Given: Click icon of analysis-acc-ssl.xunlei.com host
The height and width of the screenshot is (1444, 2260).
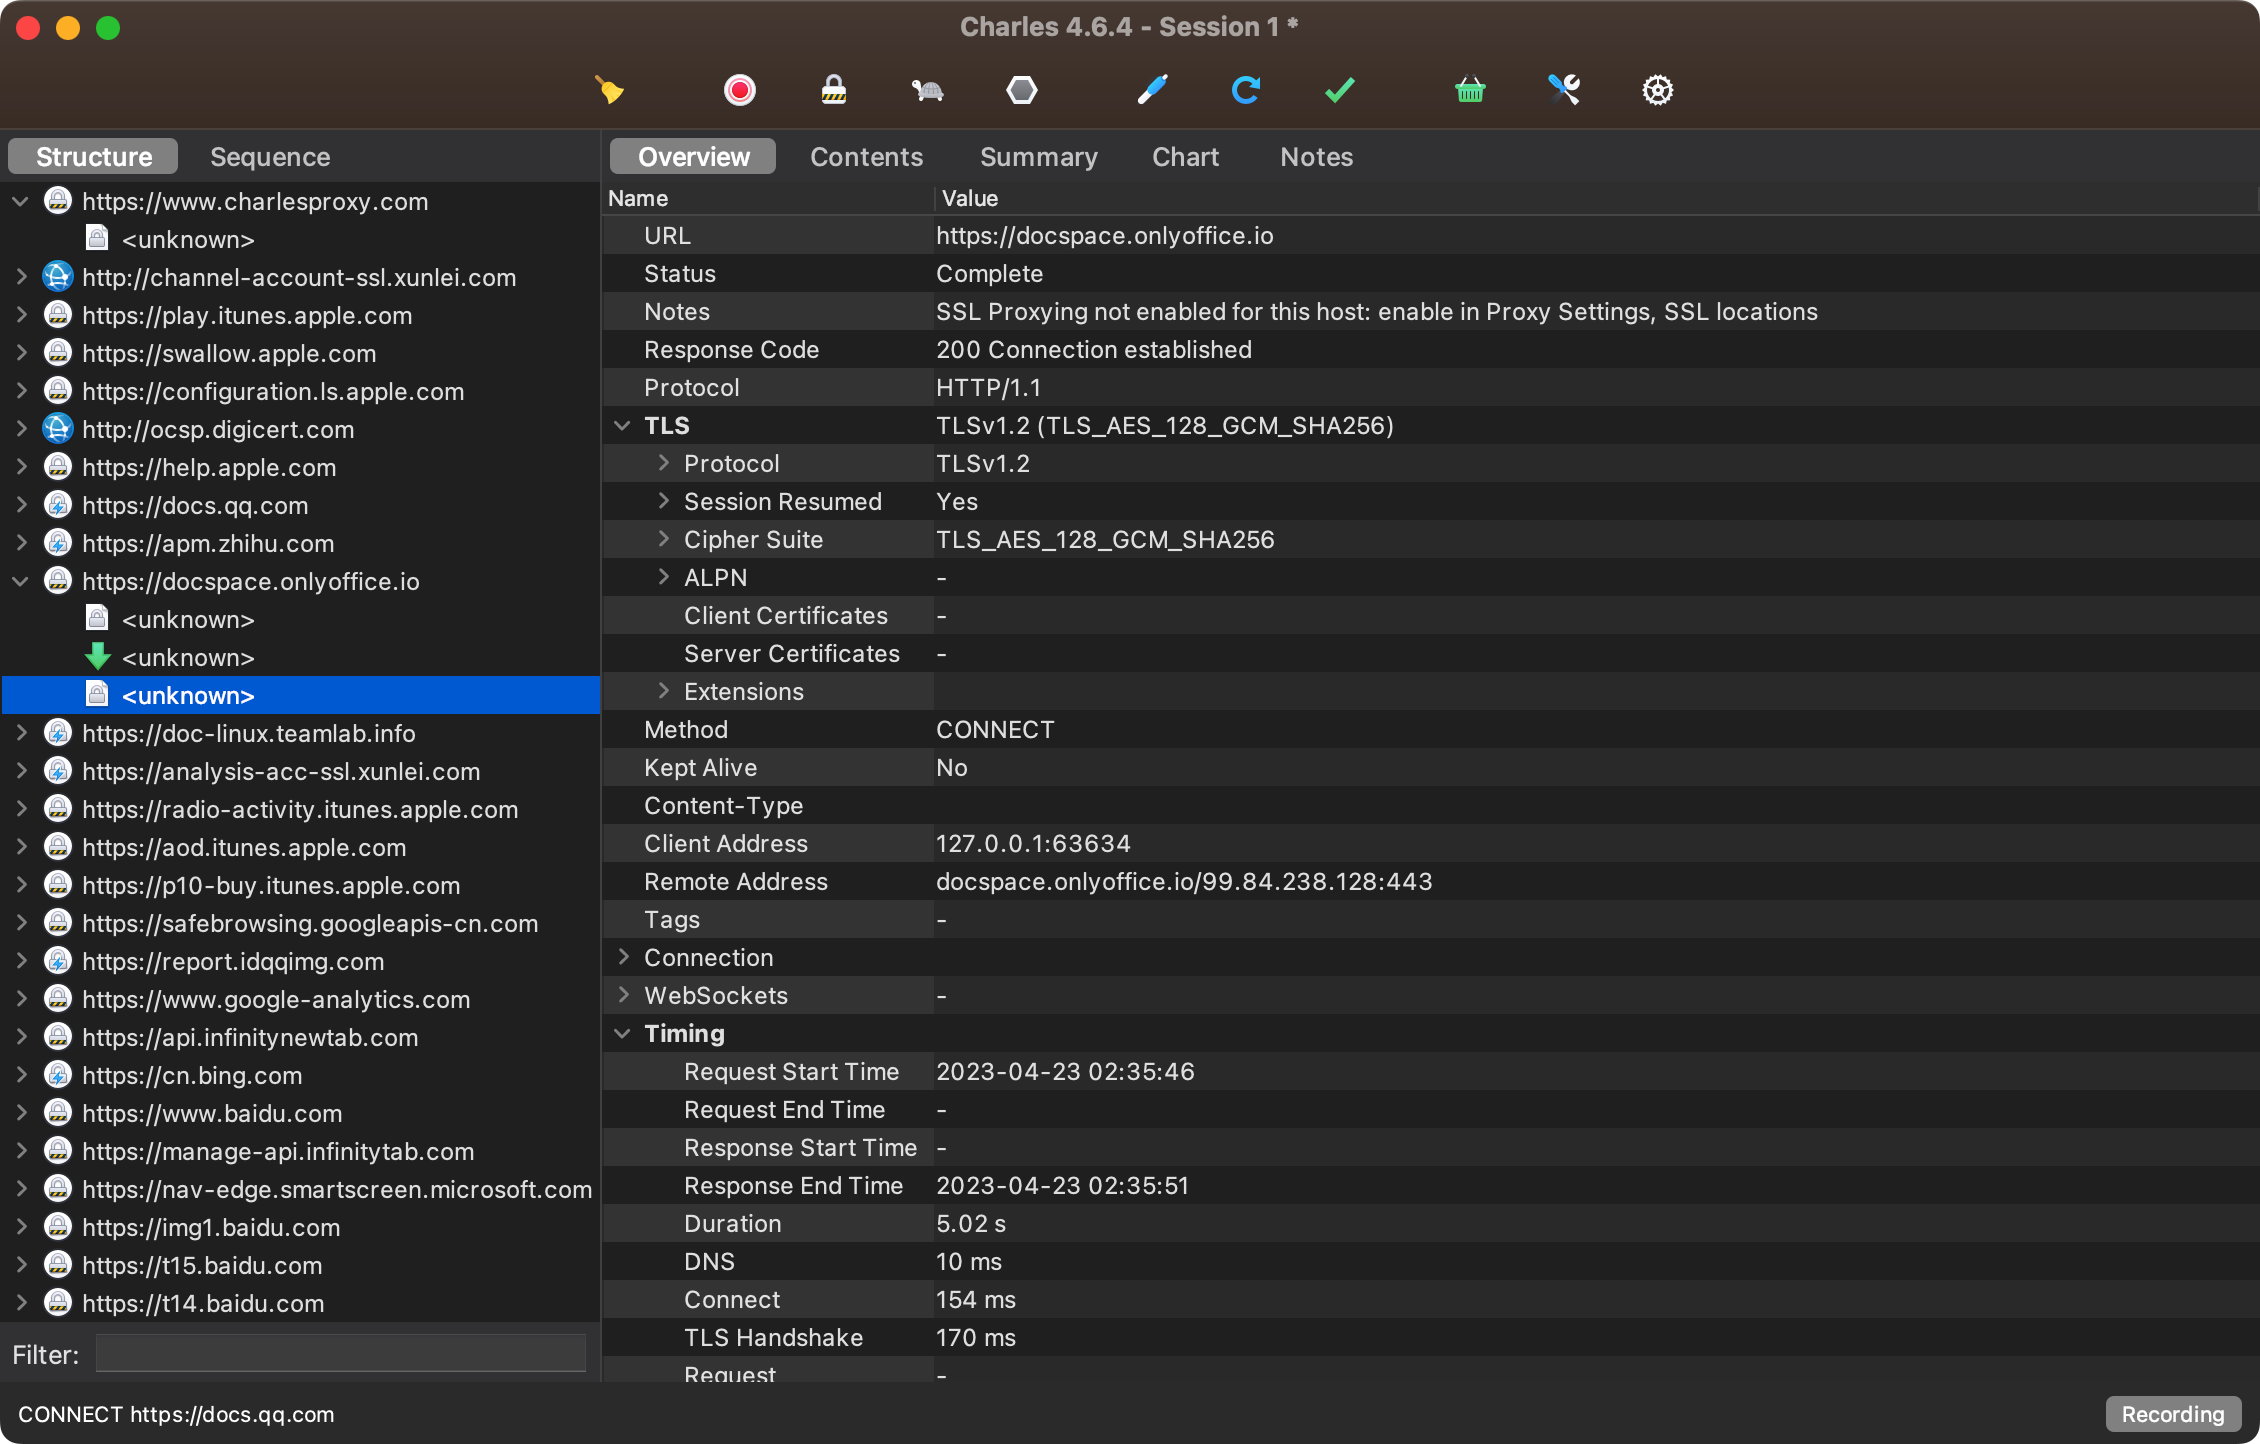Looking at the screenshot, I should click(x=58, y=771).
